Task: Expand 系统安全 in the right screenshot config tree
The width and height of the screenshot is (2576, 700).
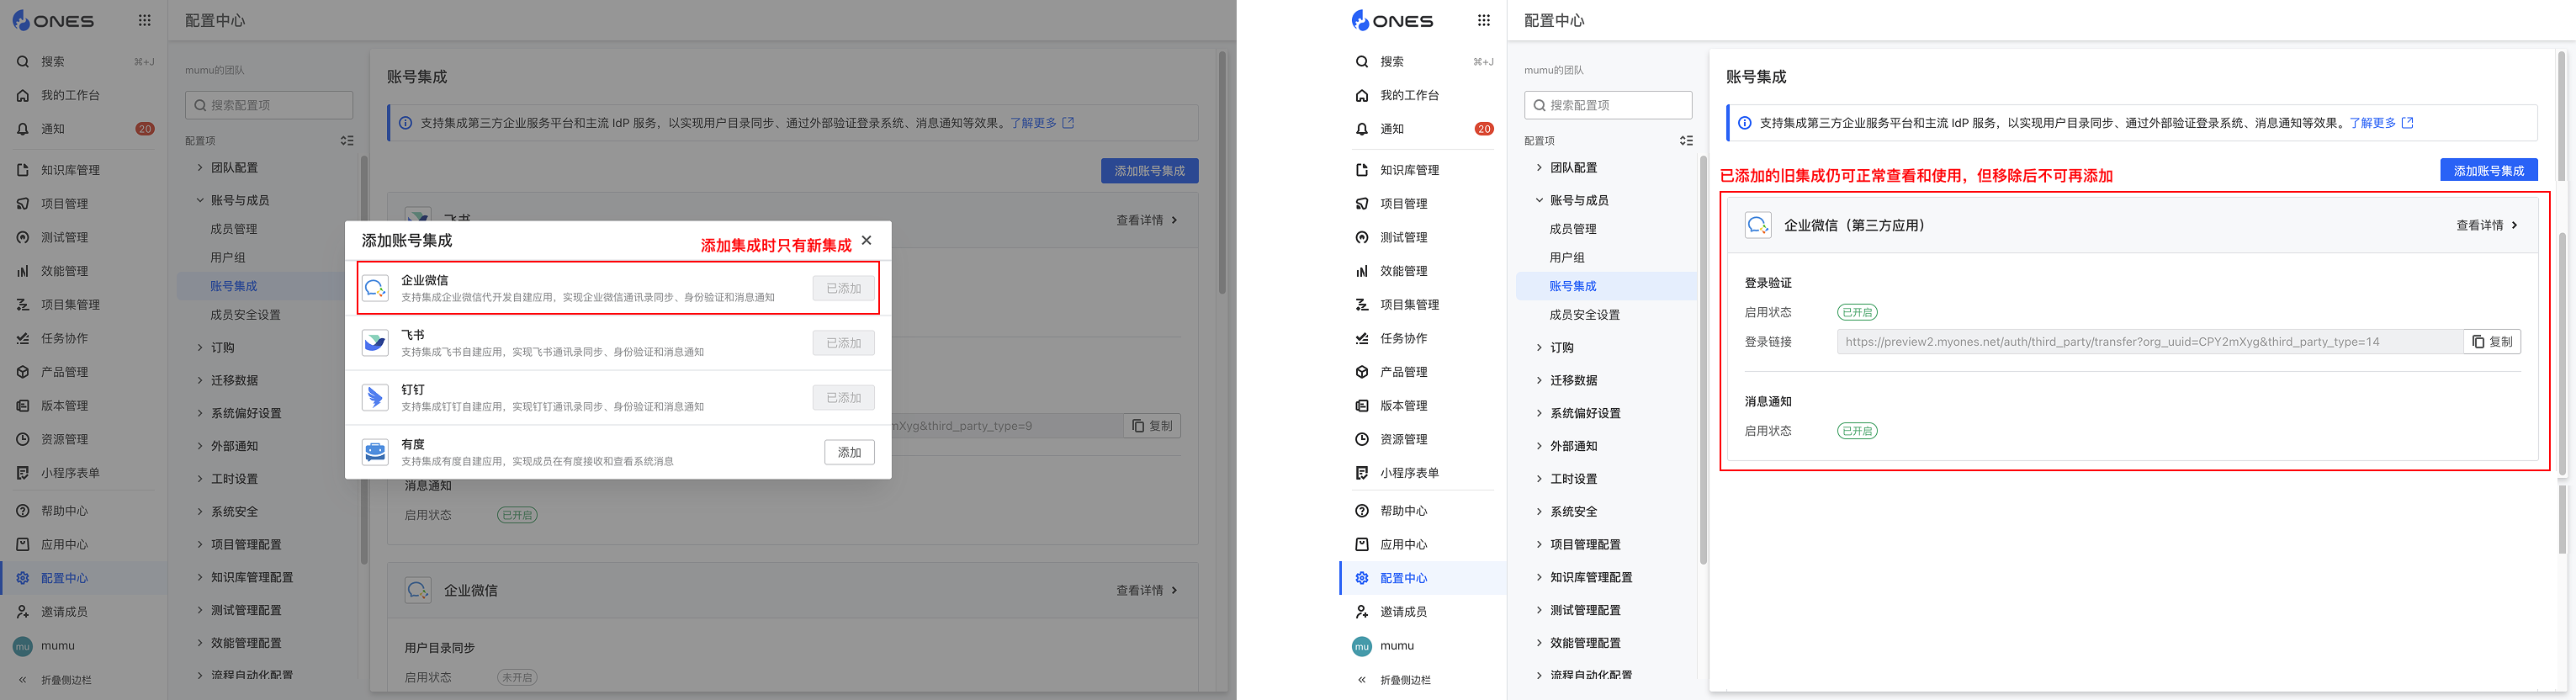Action: [x=1539, y=512]
